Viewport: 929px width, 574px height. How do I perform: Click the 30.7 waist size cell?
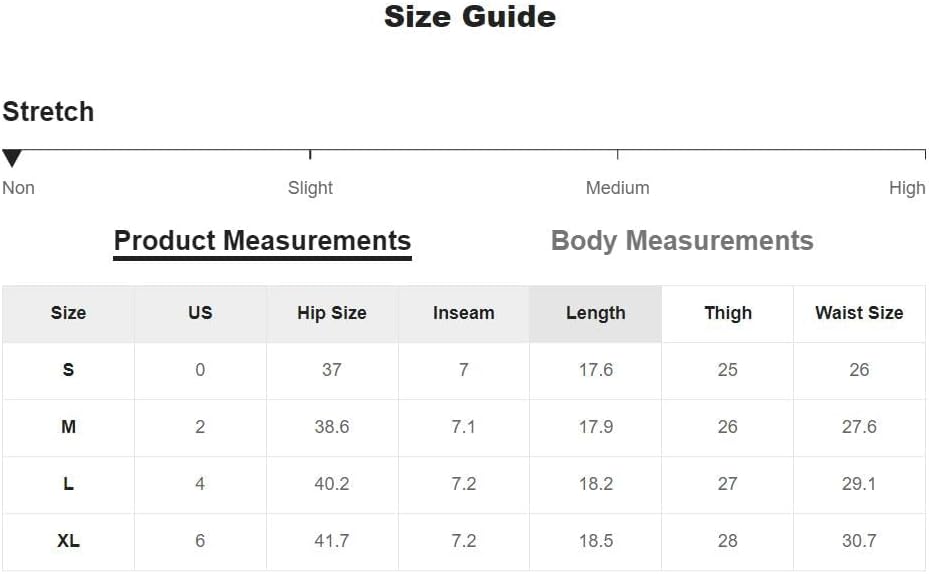859,541
